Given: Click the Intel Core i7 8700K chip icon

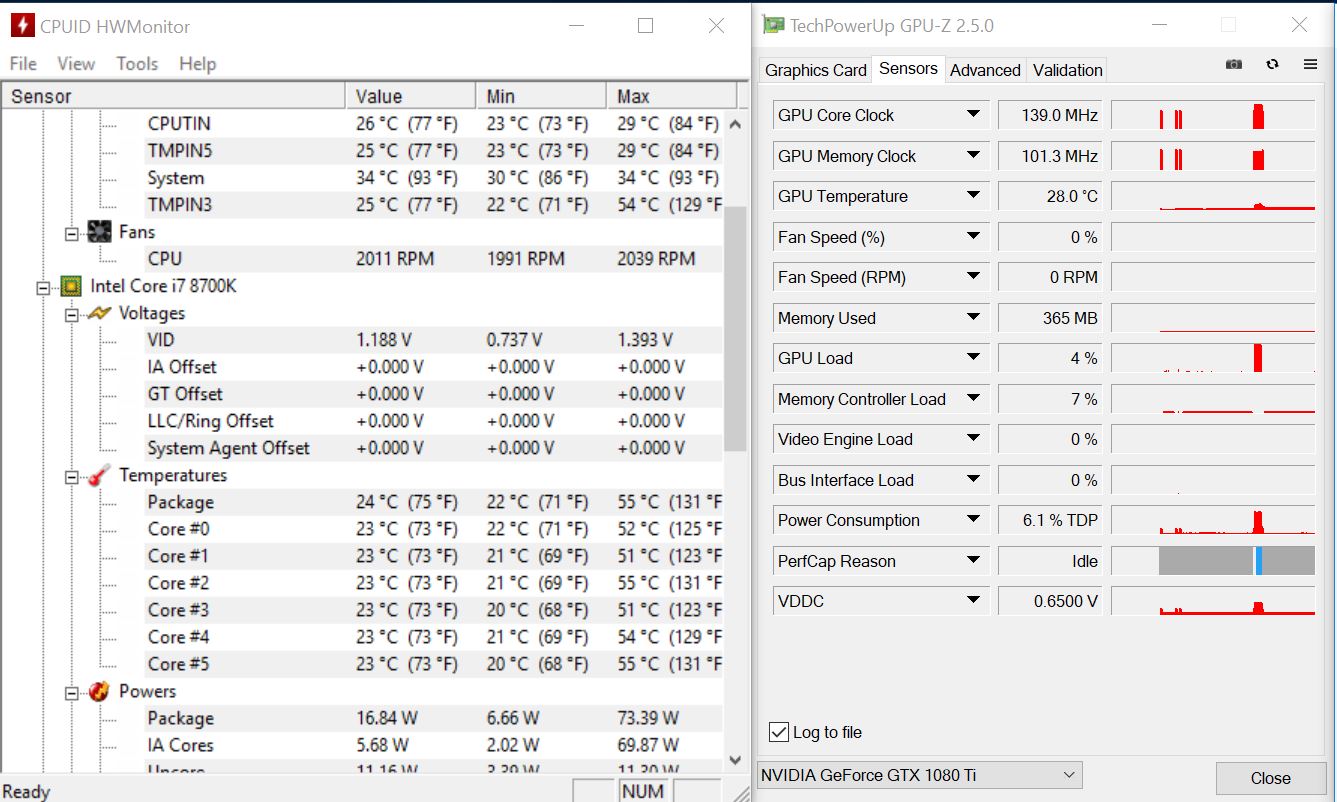Looking at the screenshot, I should 71,286.
